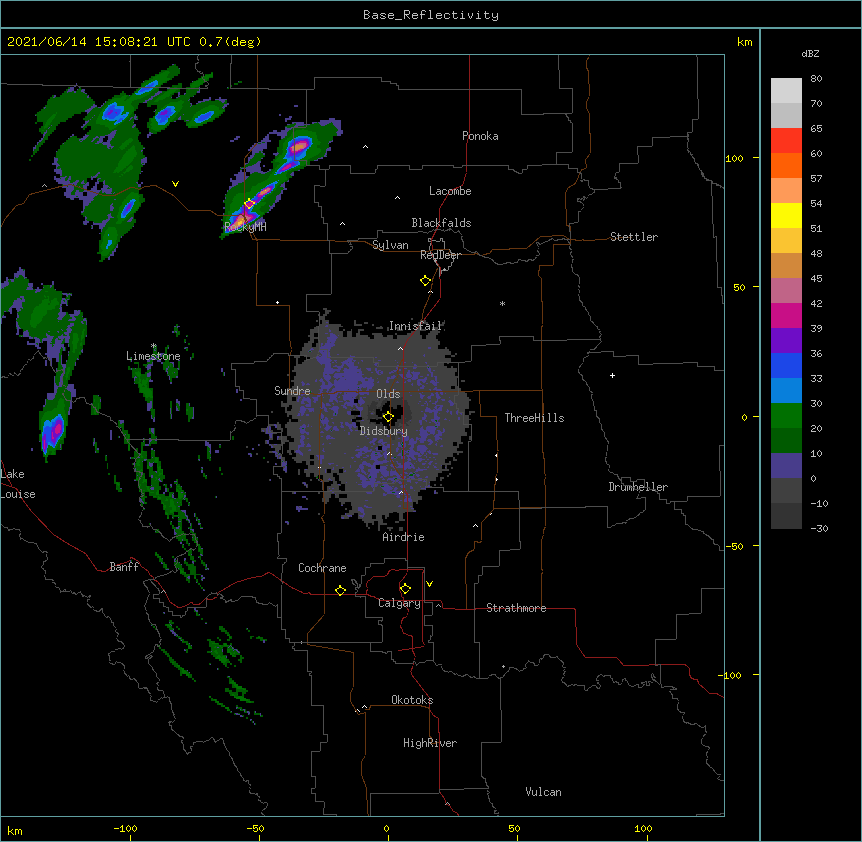Click the light gray 70-80 dBZ legend swatch
The height and width of the screenshot is (842, 862).
pos(786,91)
